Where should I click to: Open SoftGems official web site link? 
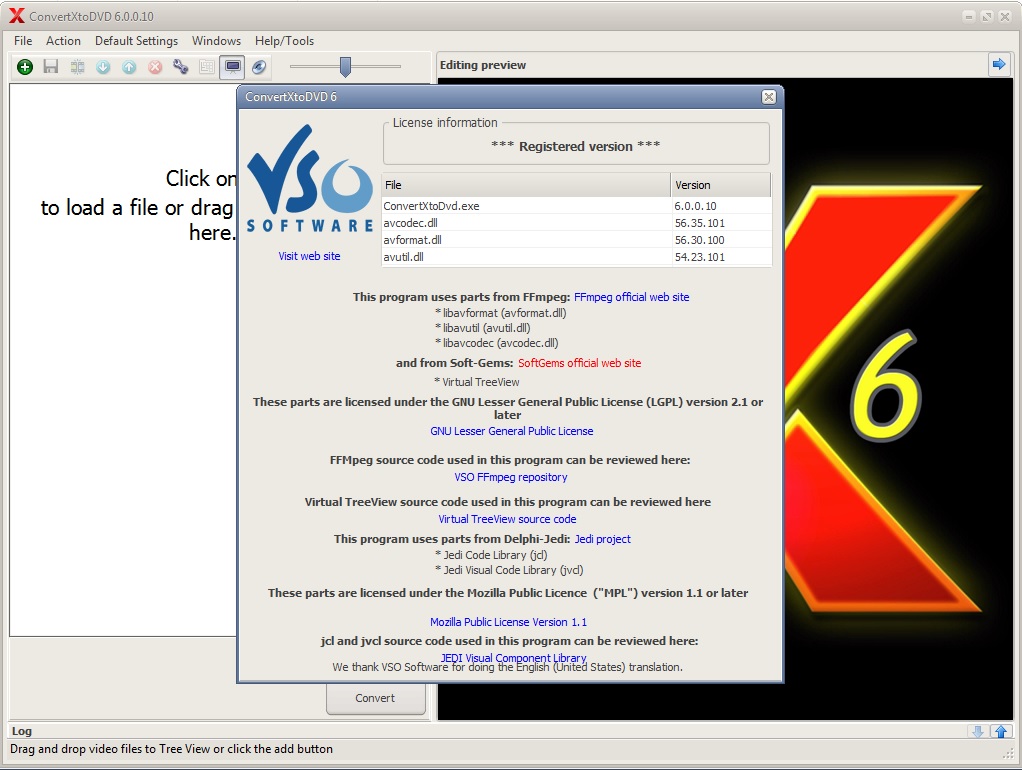click(x=579, y=363)
